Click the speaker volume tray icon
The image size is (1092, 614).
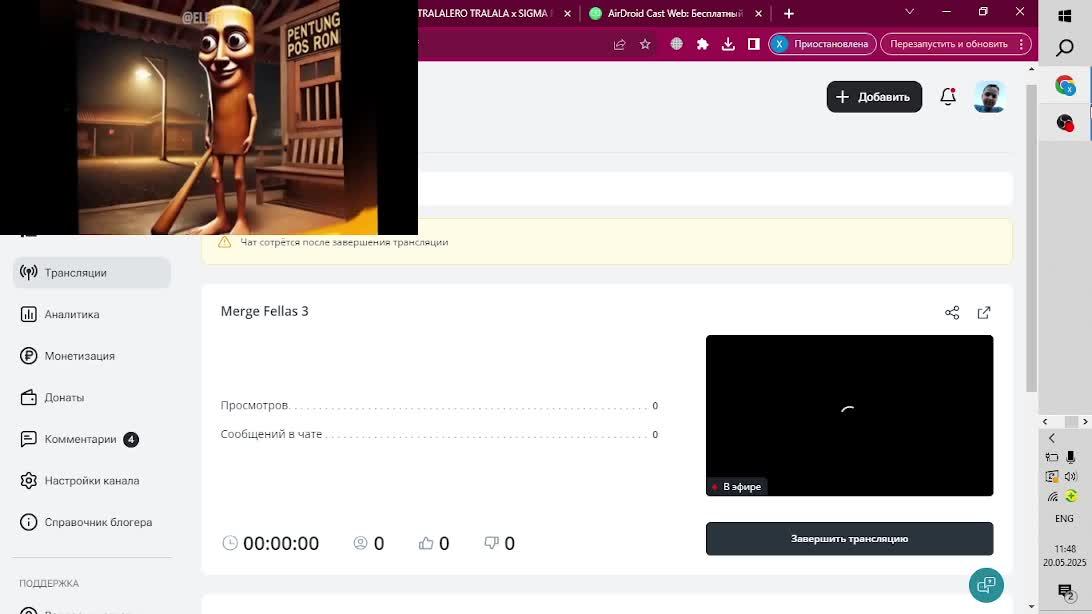[1071, 476]
